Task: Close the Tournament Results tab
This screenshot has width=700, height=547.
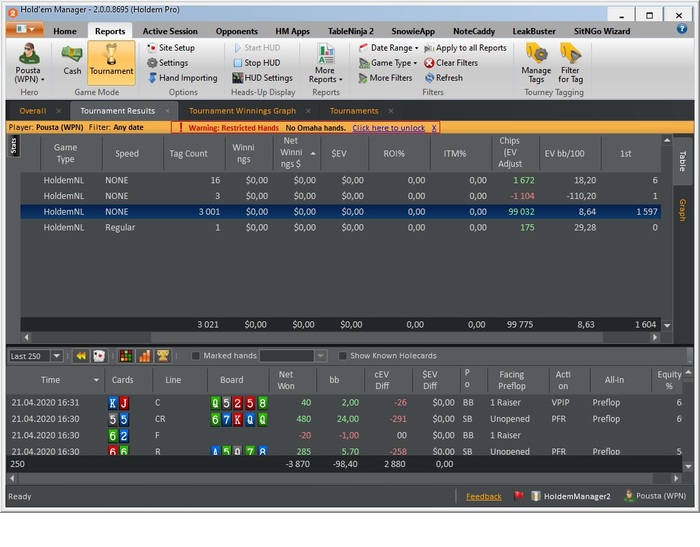Action: [x=167, y=111]
